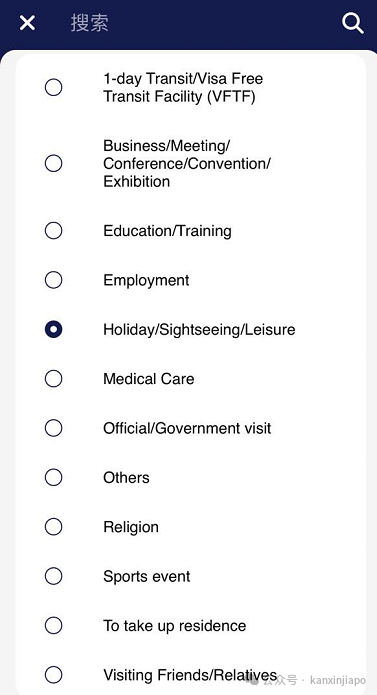
Task: Select the Visiting Friends/Relatives radio button
Action: (x=54, y=675)
